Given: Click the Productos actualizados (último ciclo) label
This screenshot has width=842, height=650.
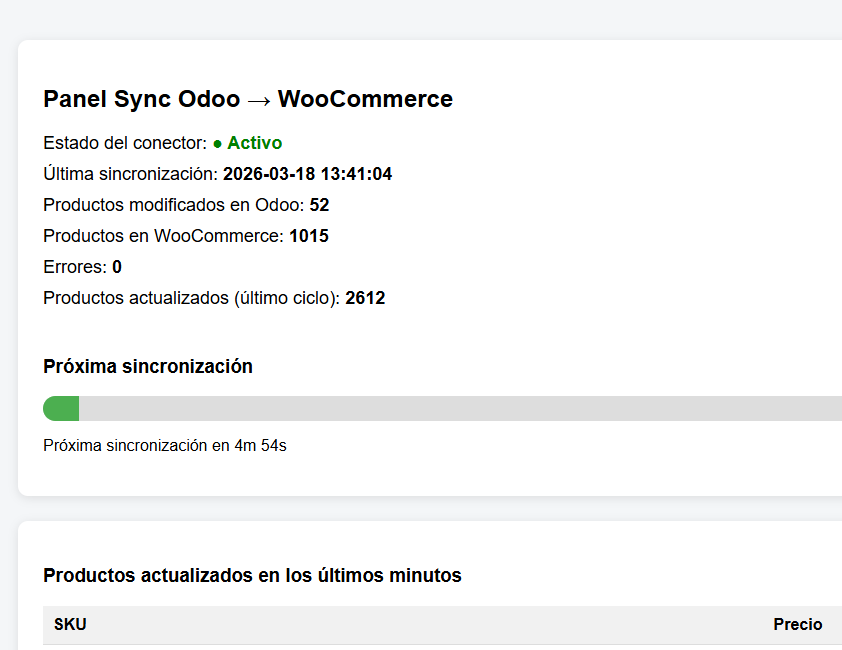Looking at the screenshot, I should (191, 298).
